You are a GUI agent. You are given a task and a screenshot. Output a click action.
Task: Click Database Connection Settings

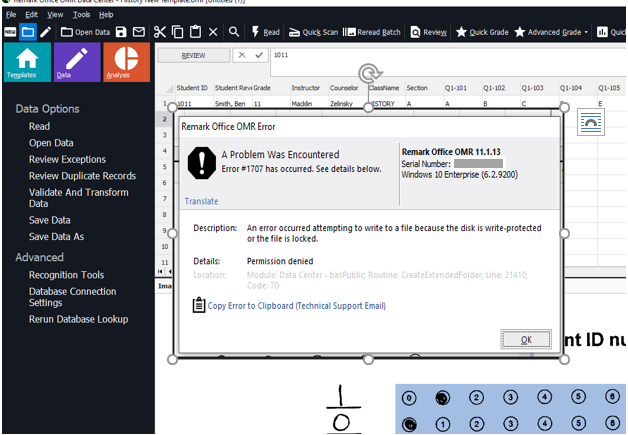click(72, 297)
